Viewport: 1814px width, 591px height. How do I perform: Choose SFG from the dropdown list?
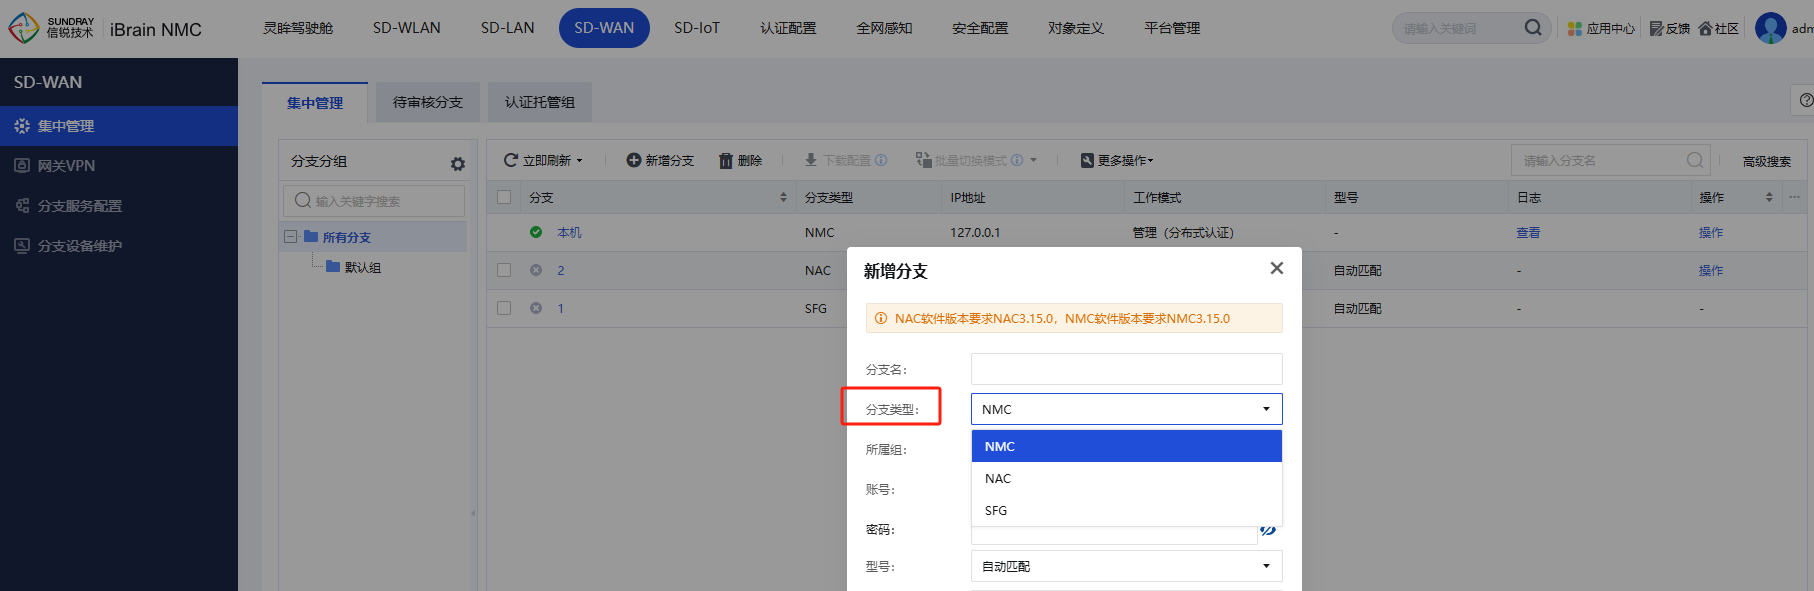[1126, 510]
